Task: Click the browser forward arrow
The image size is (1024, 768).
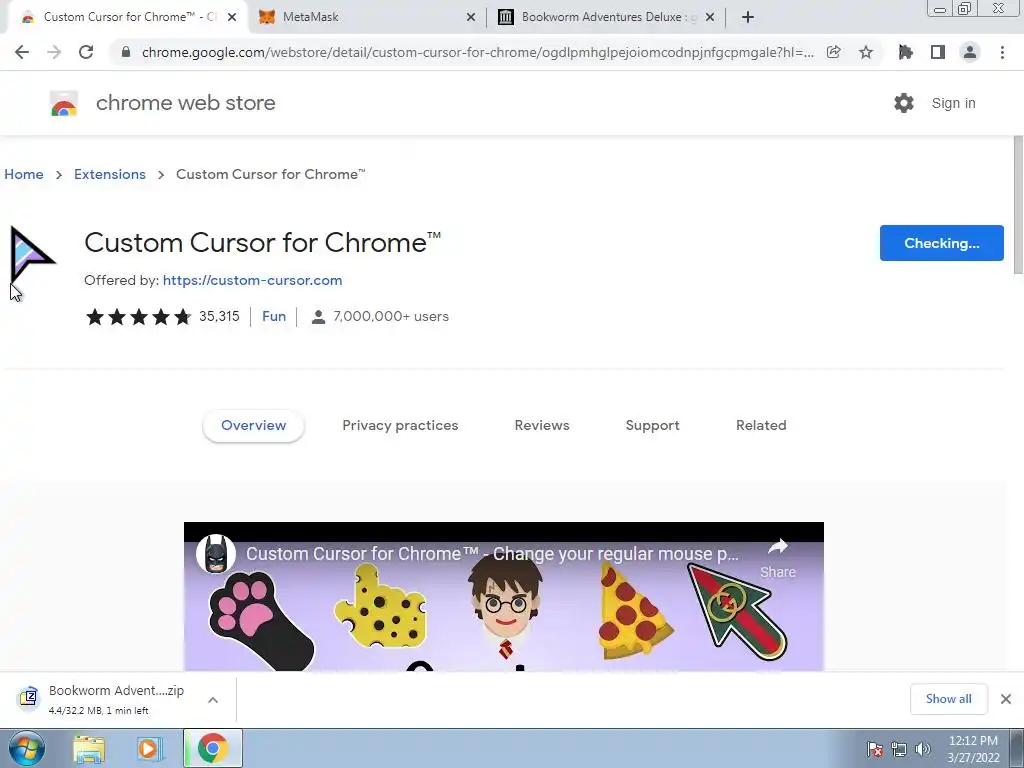Action: pos(54,52)
